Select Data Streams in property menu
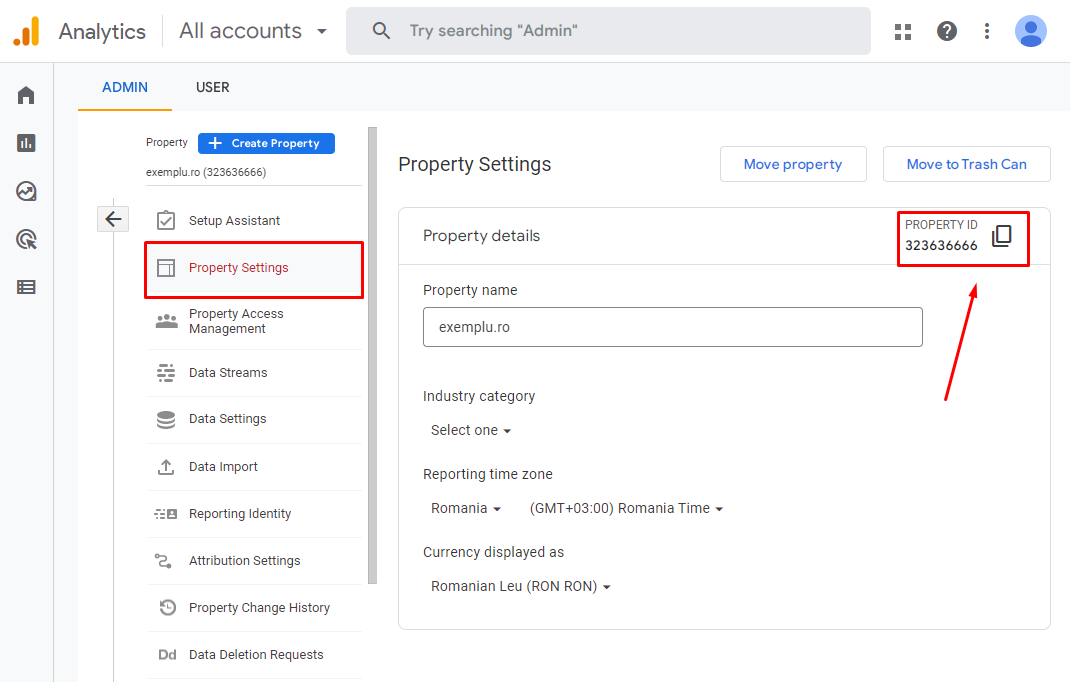 [228, 373]
